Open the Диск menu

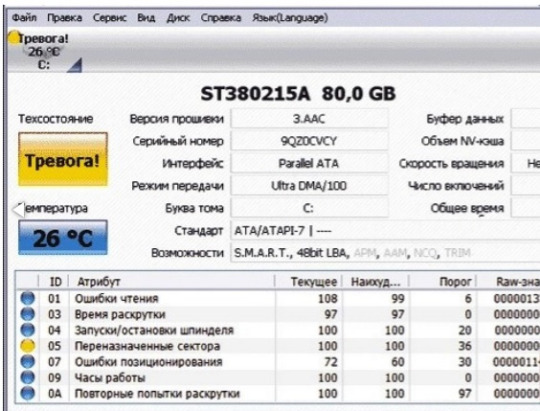178,18
